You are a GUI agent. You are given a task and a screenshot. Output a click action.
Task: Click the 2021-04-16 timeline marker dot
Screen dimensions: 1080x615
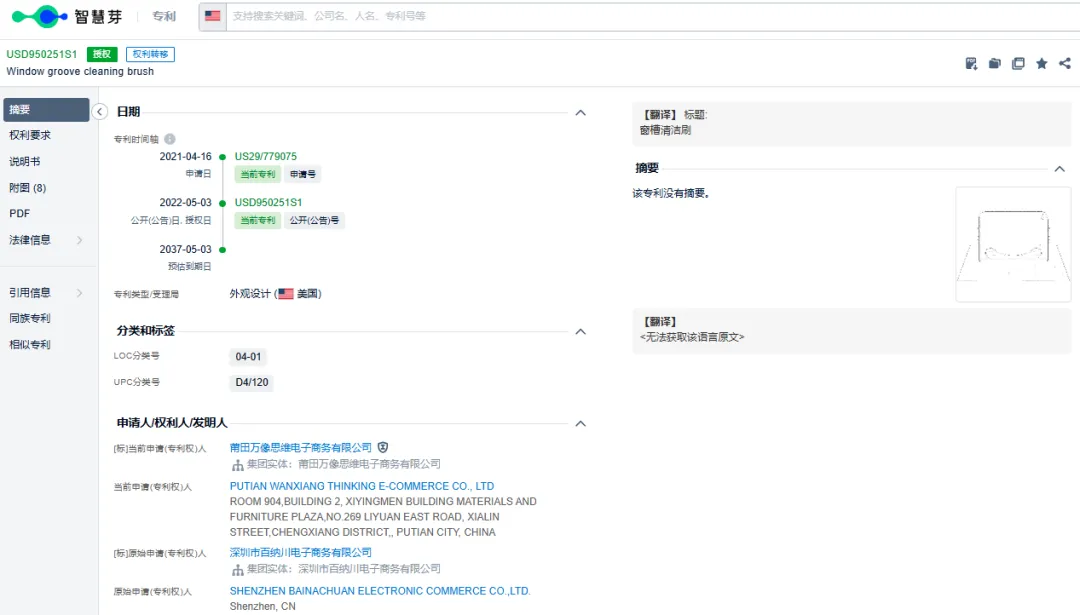(222, 157)
